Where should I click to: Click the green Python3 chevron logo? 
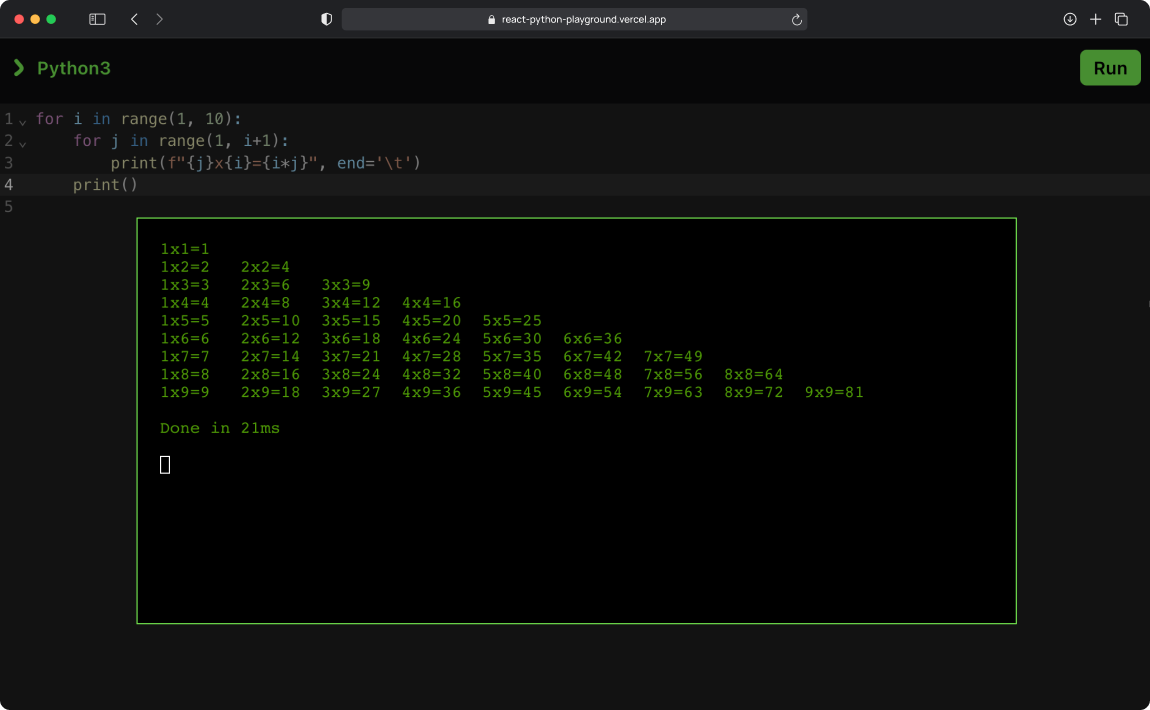[x=19, y=68]
